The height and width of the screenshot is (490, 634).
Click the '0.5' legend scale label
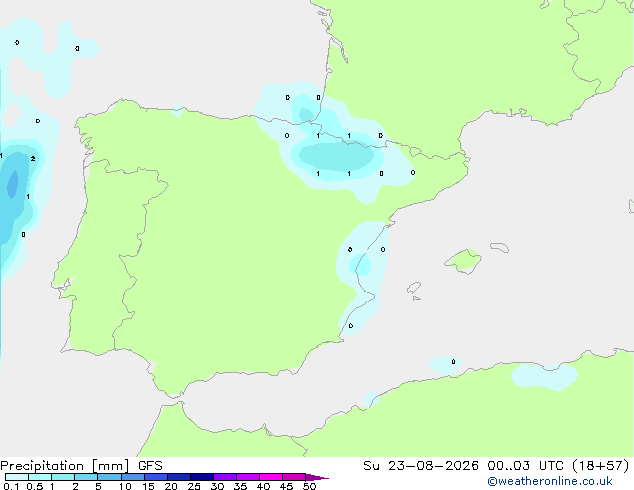pos(35,486)
